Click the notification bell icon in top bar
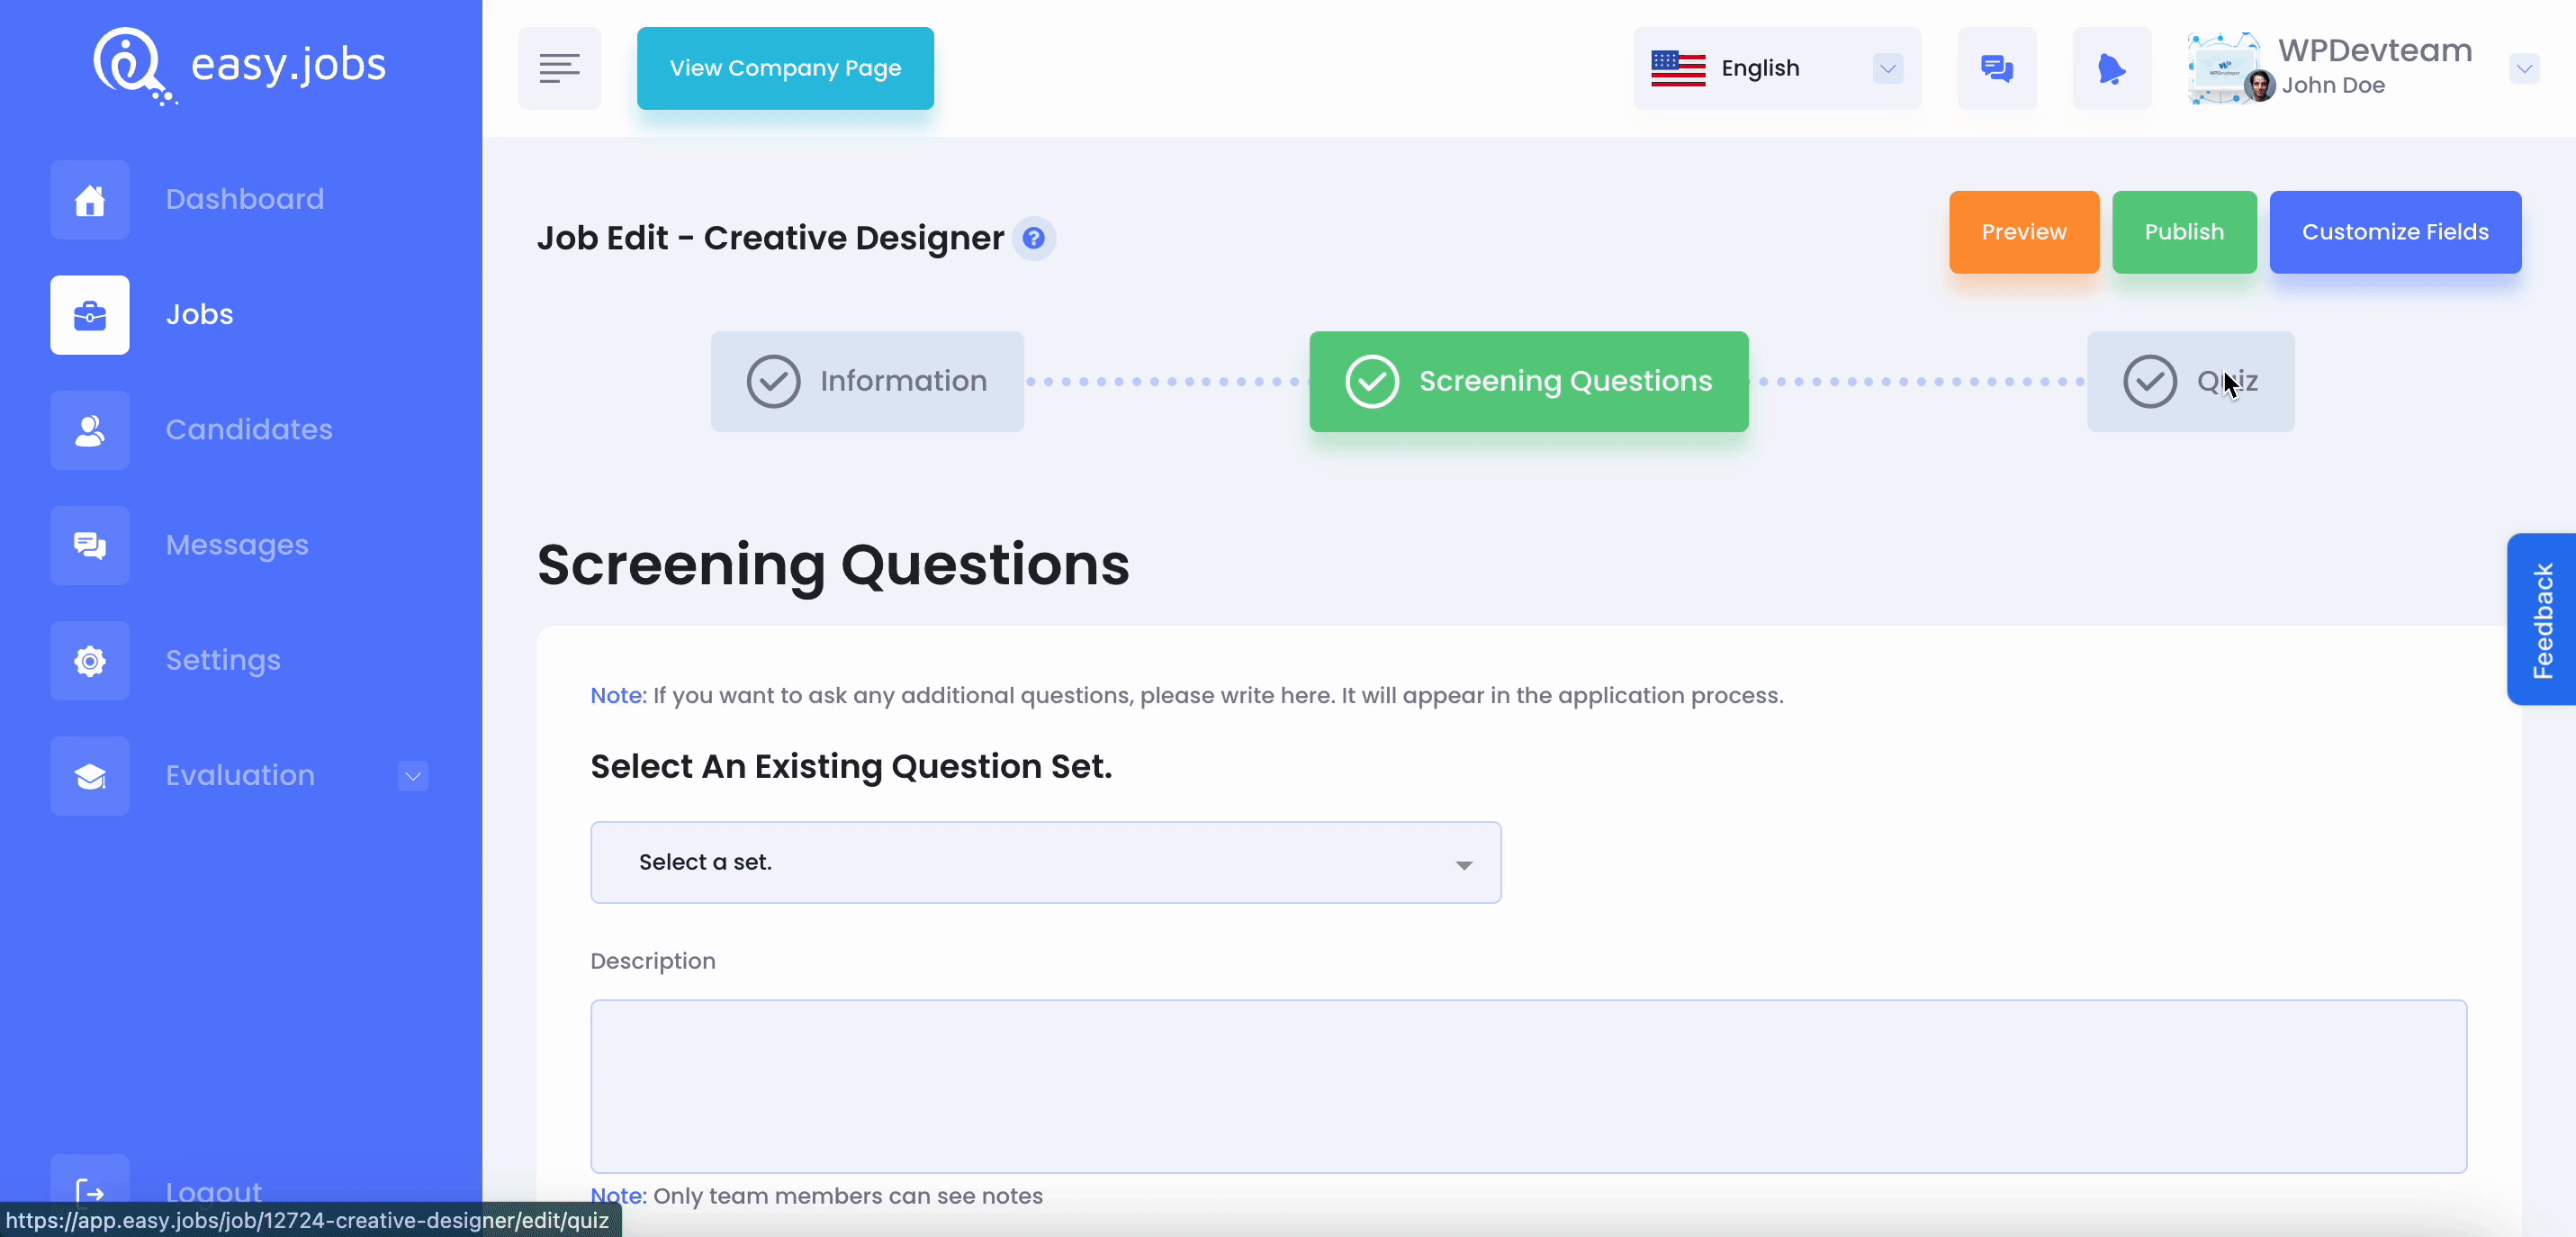This screenshot has width=2576, height=1237. pyautogui.click(x=2111, y=68)
